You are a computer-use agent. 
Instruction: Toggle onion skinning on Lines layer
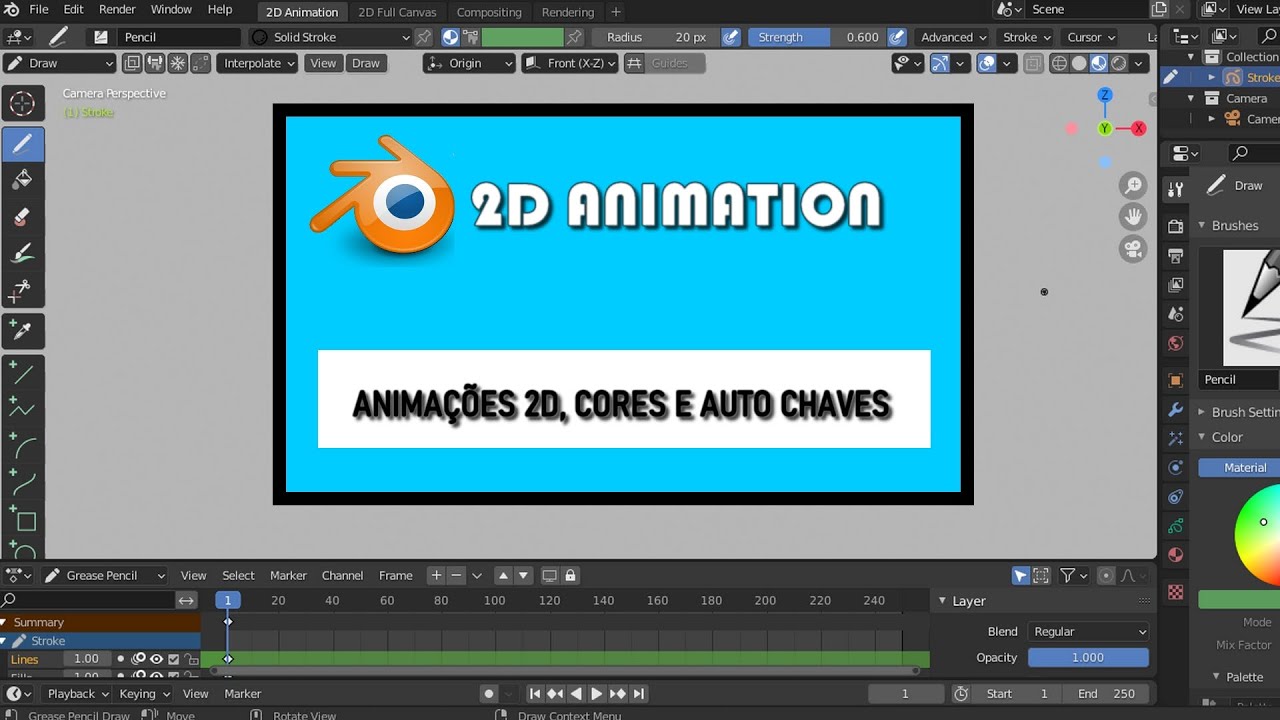pyautogui.click(x=139, y=659)
